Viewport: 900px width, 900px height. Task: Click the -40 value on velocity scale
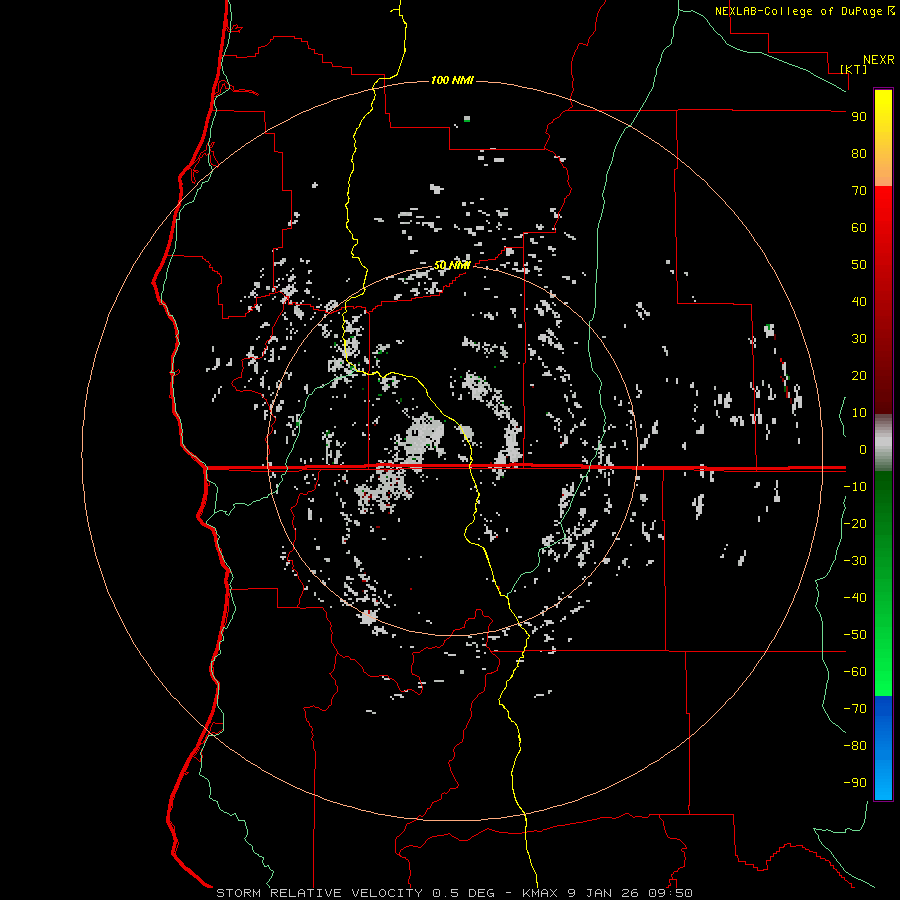tap(855, 598)
